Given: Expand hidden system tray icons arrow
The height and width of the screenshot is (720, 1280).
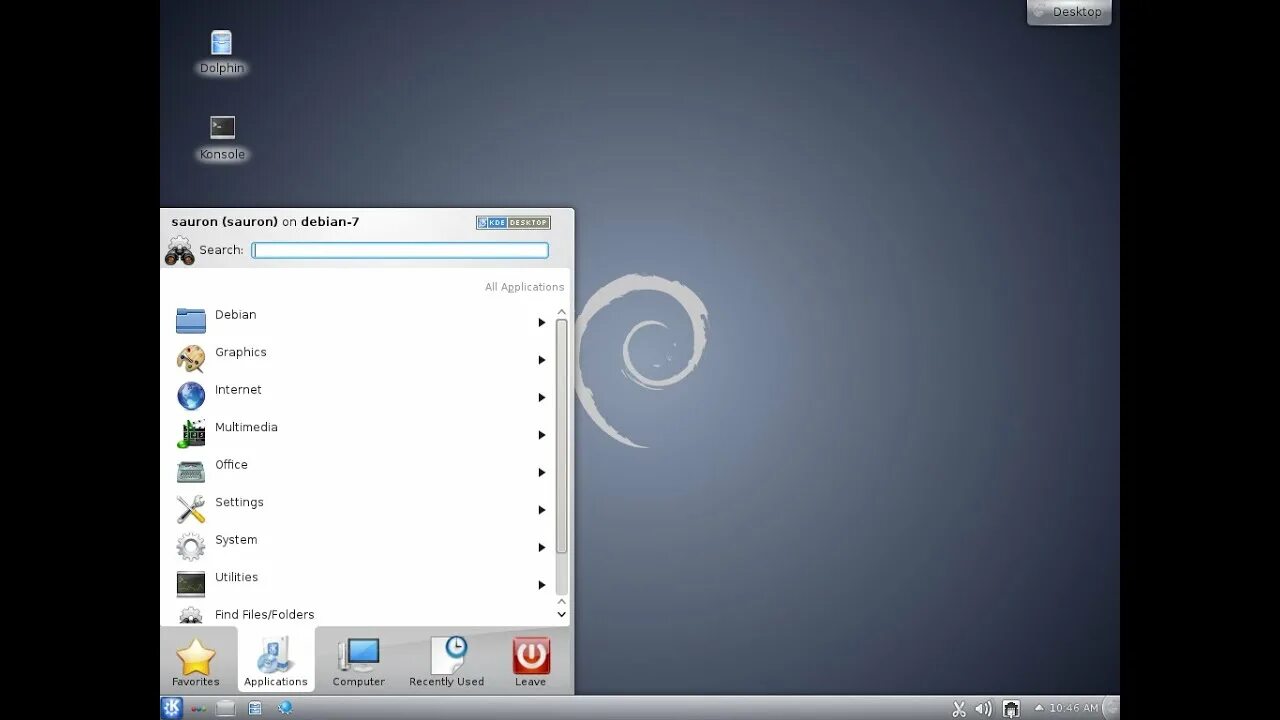Looking at the screenshot, I should point(1039,708).
